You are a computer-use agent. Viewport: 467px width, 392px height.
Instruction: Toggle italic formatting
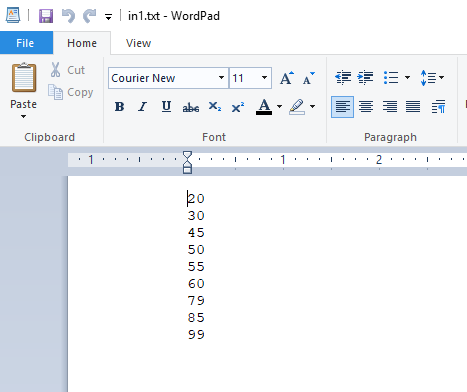(x=143, y=107)
